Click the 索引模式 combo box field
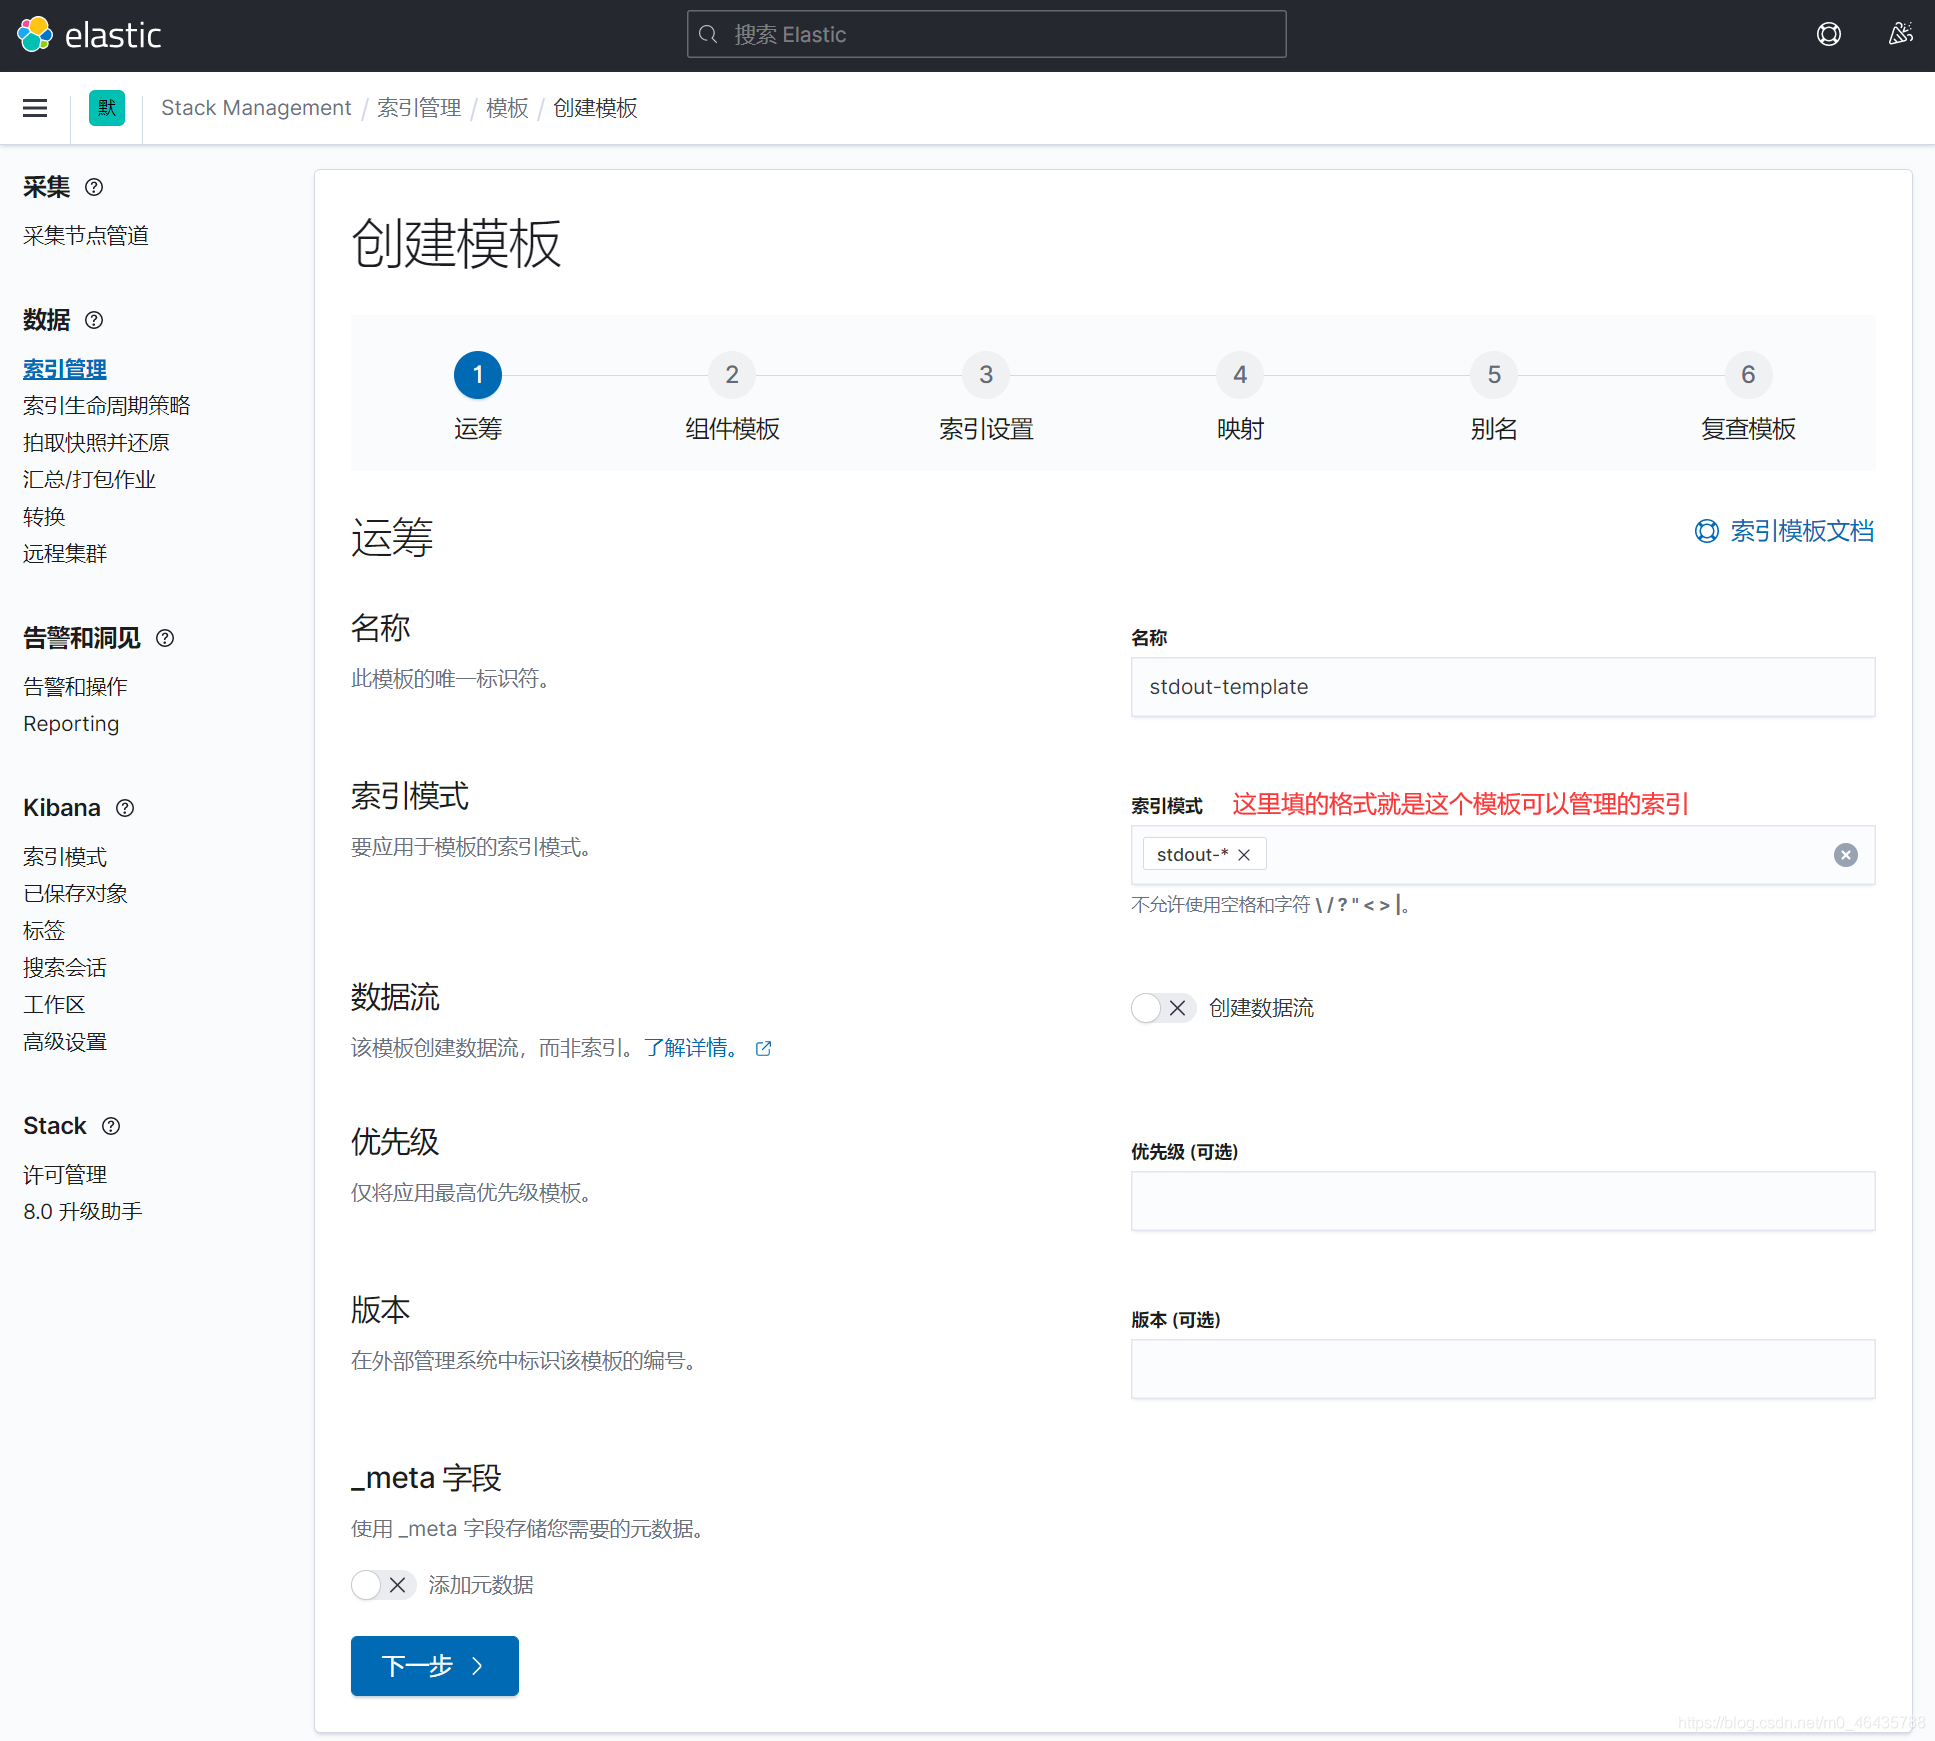 1503,855
